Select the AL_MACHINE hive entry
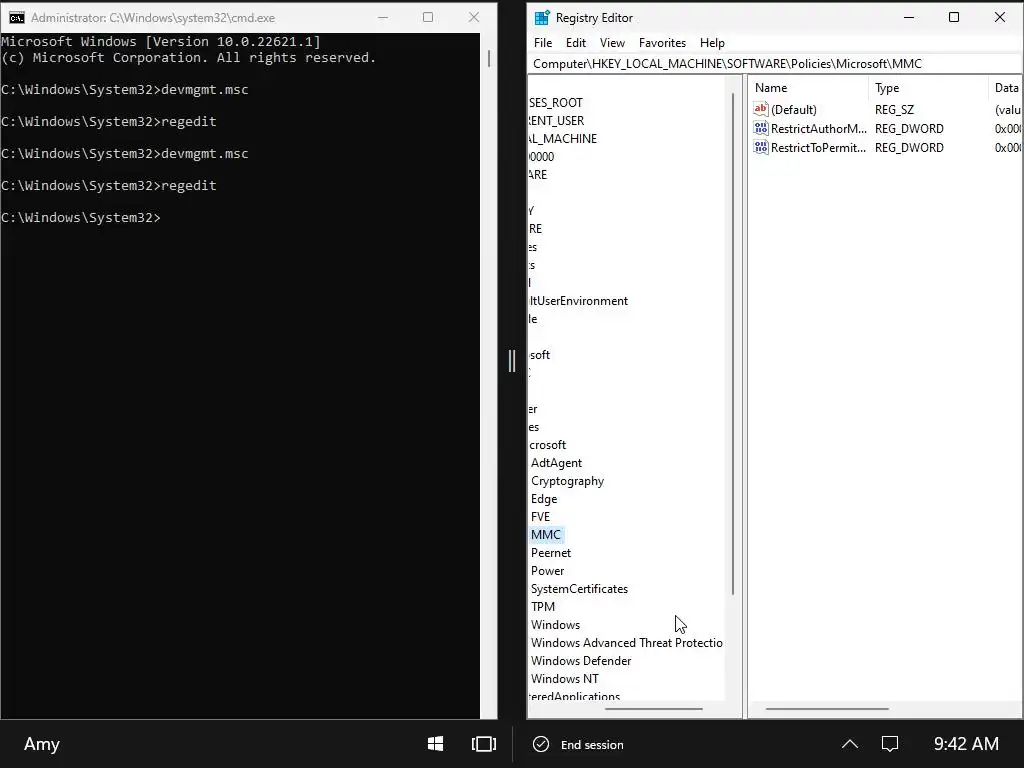This screenshot has width=1024, height=768. pyautogui.click(x=563, y=138)
